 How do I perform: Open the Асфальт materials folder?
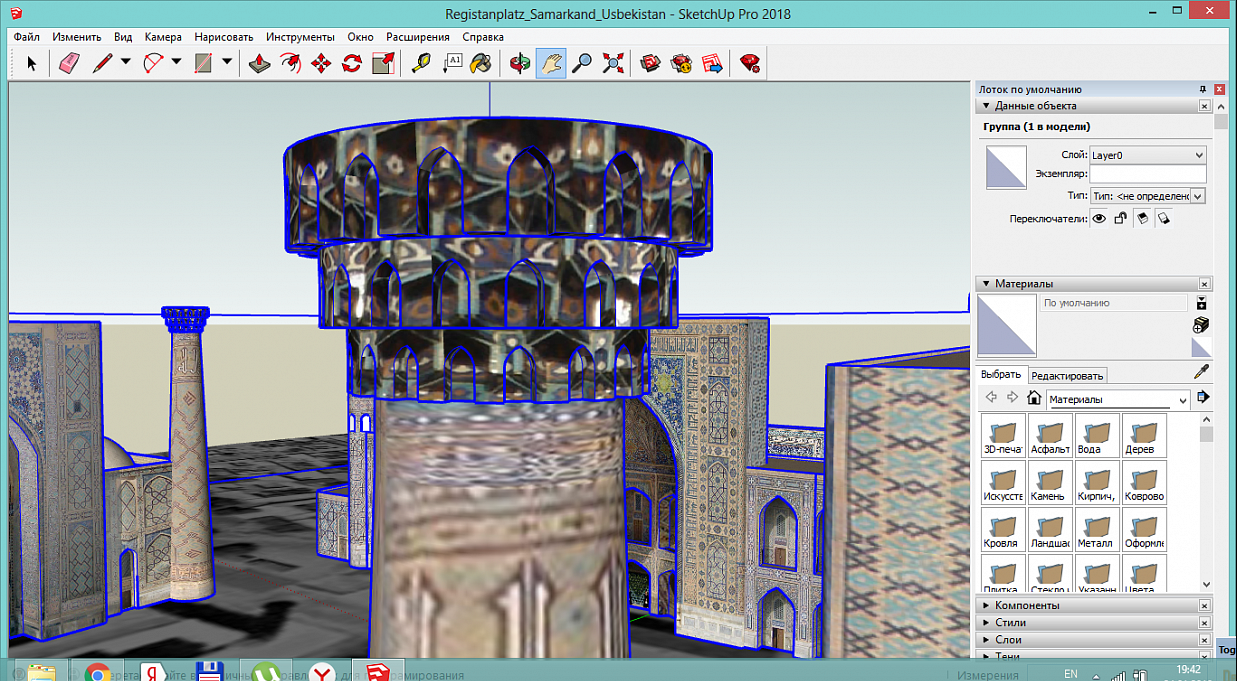(1050, 436)
